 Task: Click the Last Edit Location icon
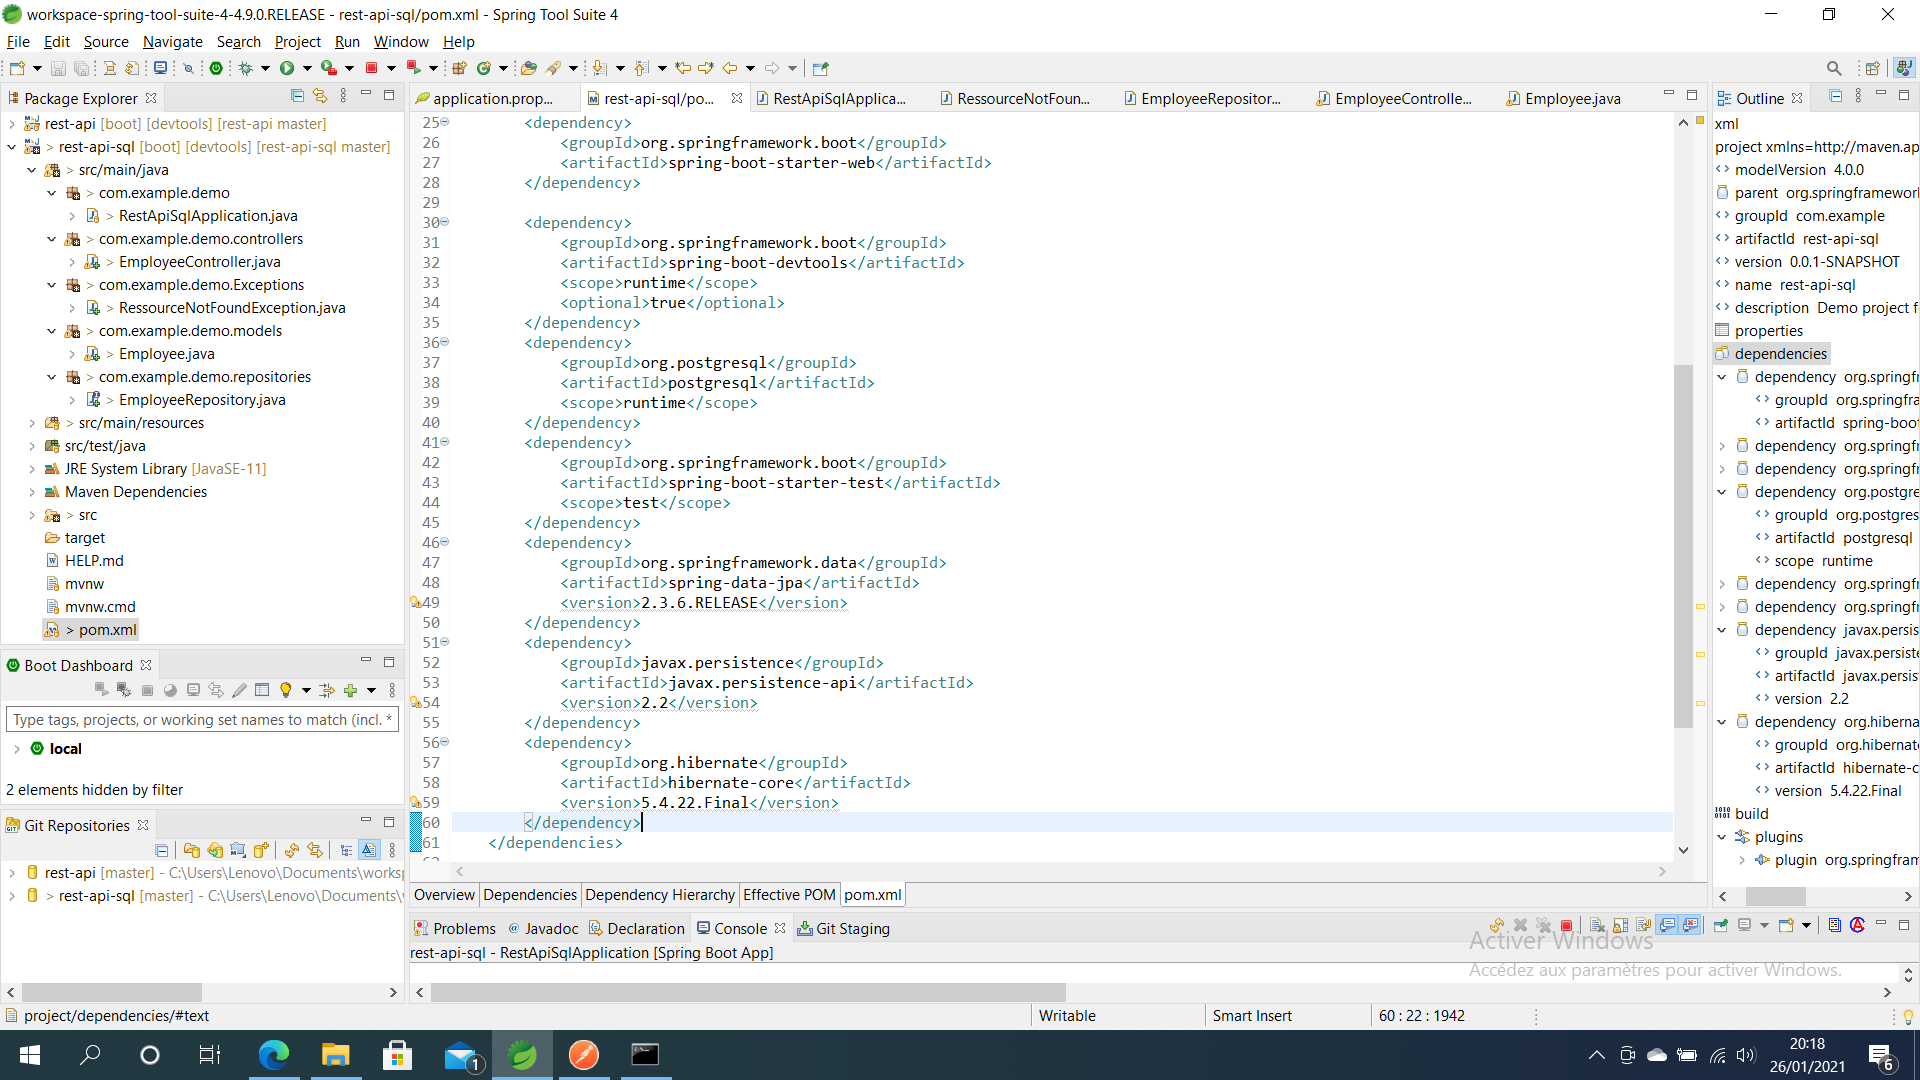click(683, 68)
